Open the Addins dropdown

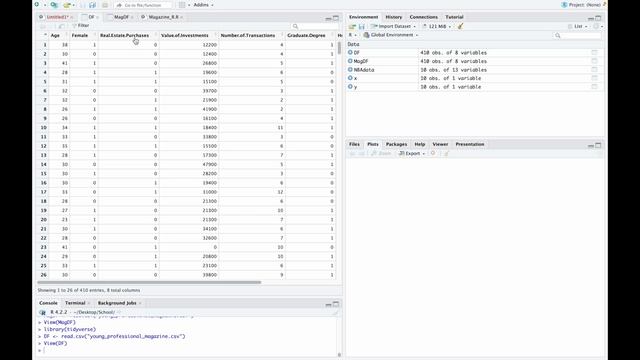[x=203, y=5]
